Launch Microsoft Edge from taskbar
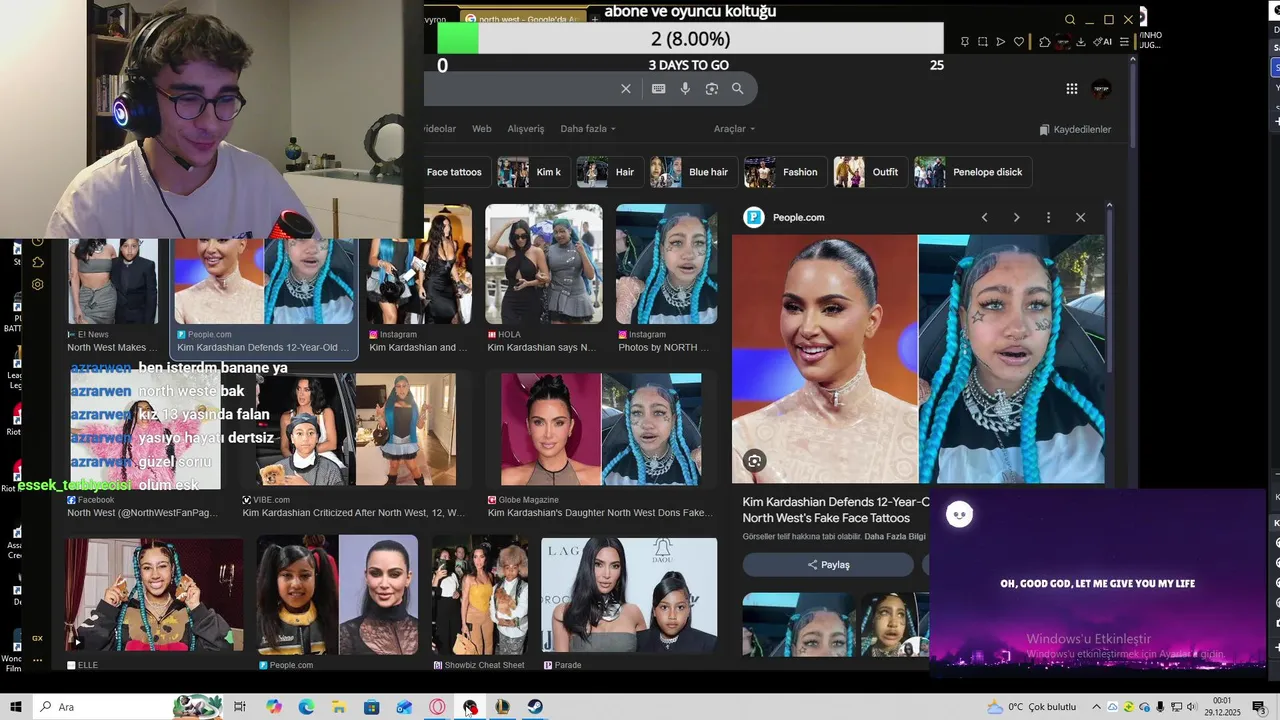Image resolution: width=1280 pixels, height=720 pixels. [x=306, y=707]
